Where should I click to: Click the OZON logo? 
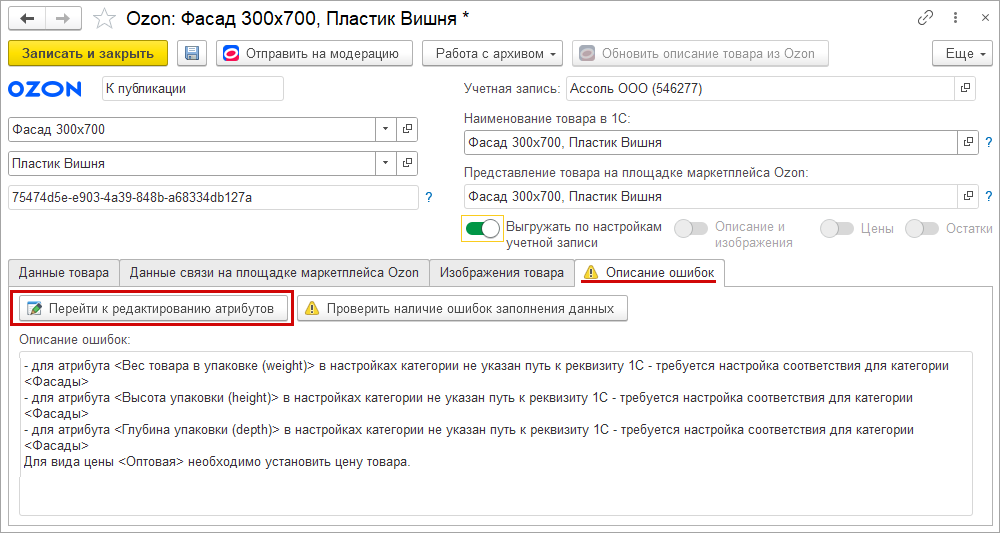pos(45,89)
